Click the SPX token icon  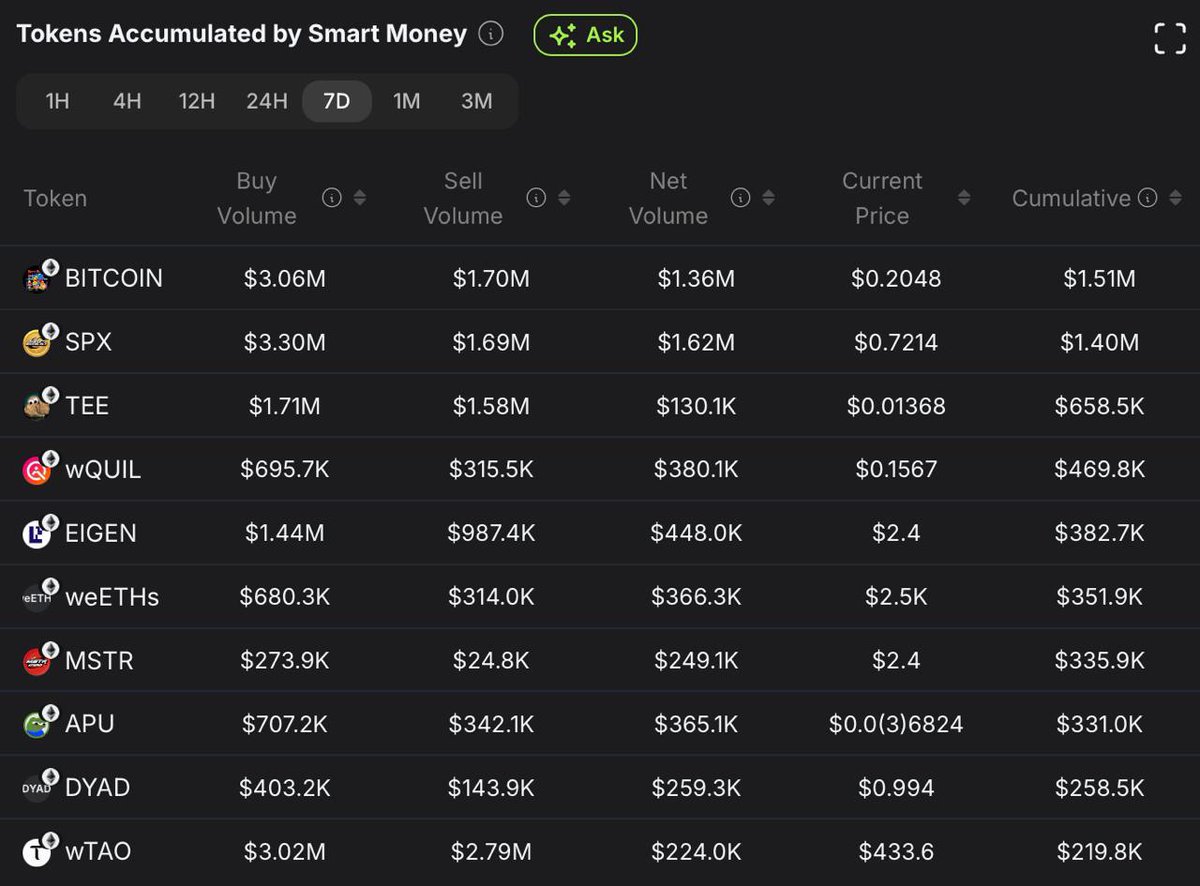[x=38, y=342]
